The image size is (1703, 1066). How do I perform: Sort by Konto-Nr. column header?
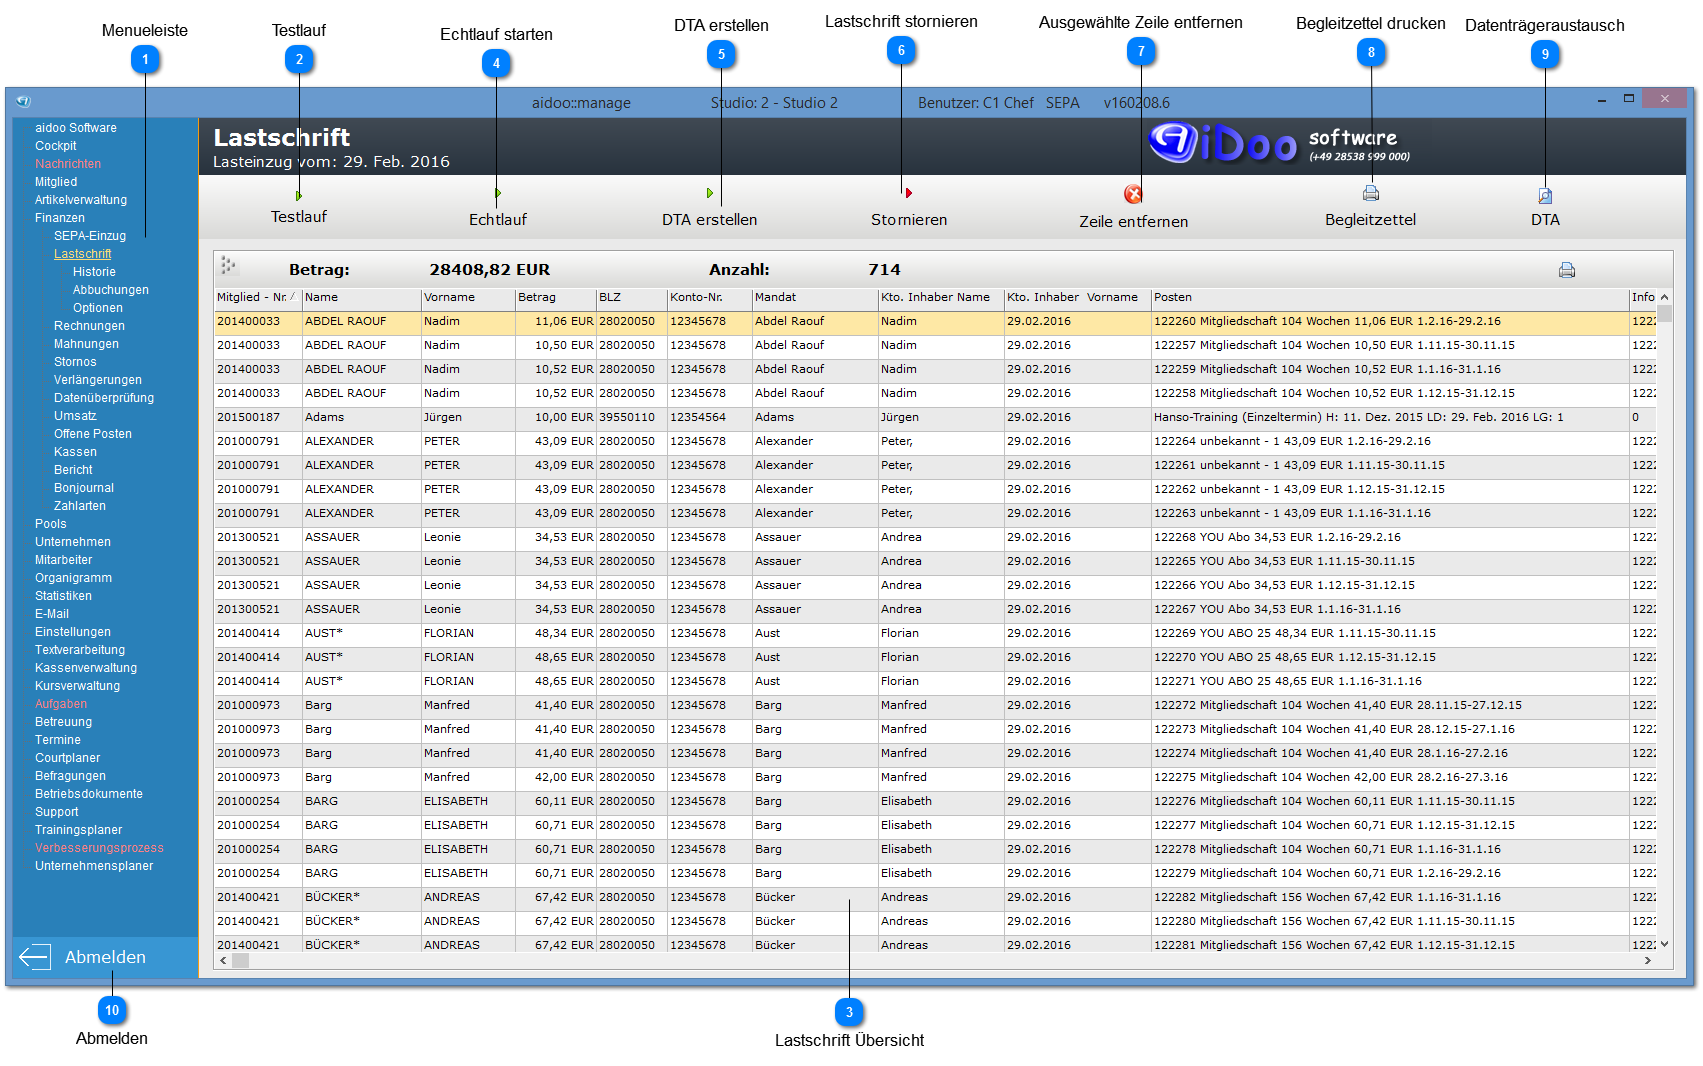(709, 297)
